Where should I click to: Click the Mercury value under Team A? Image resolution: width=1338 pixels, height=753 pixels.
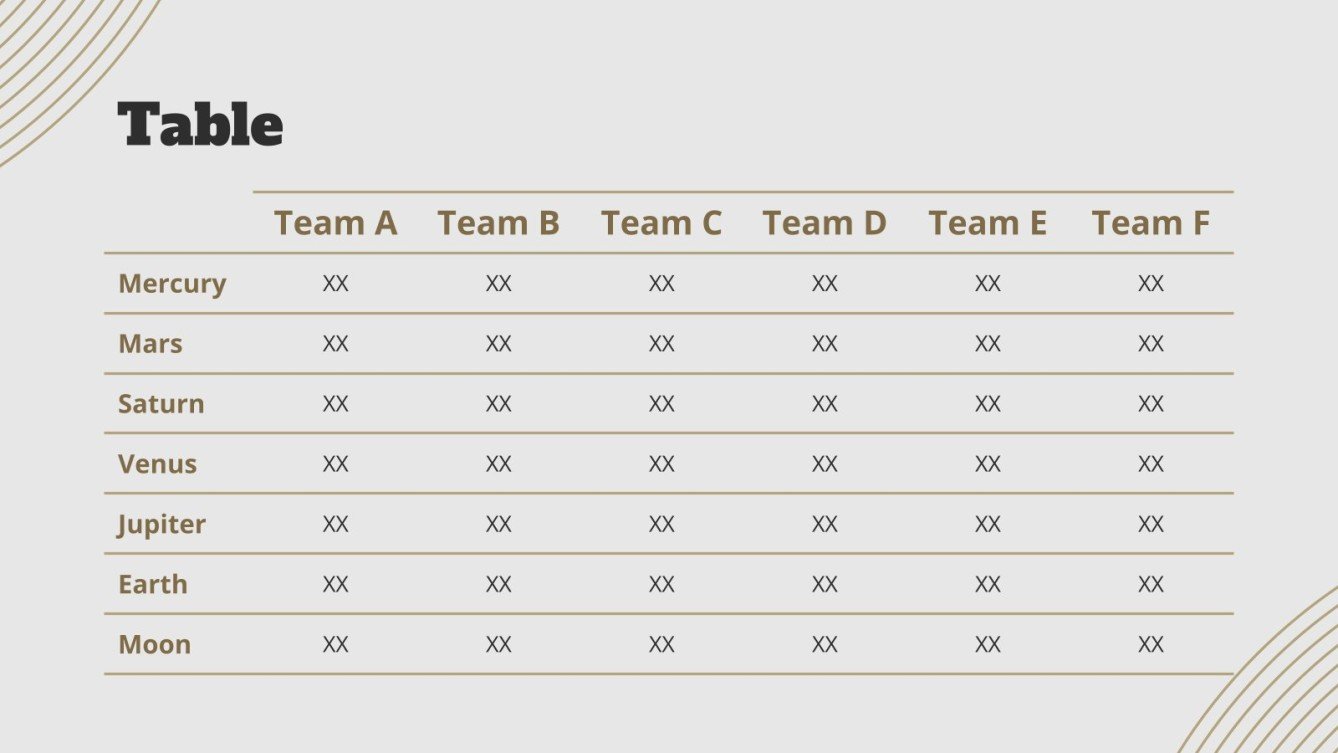(336, 284)
